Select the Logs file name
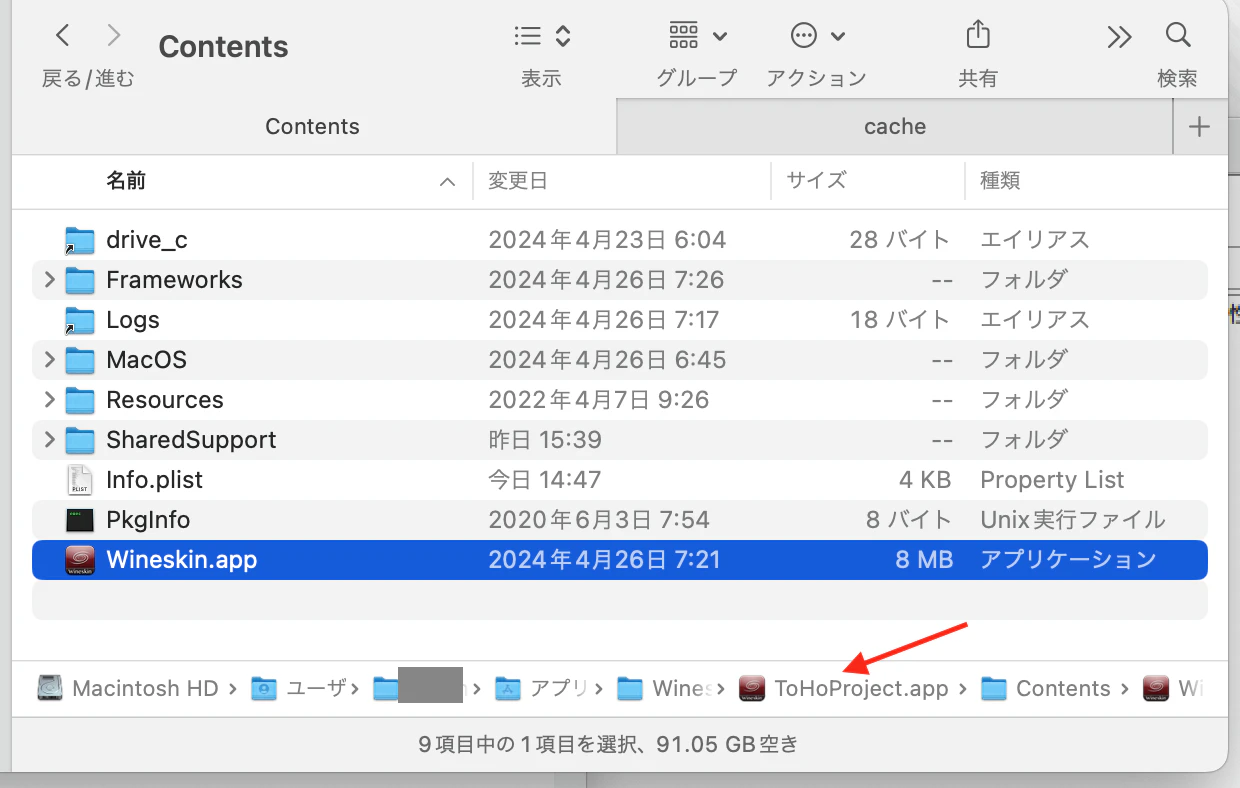 (133, 320)
